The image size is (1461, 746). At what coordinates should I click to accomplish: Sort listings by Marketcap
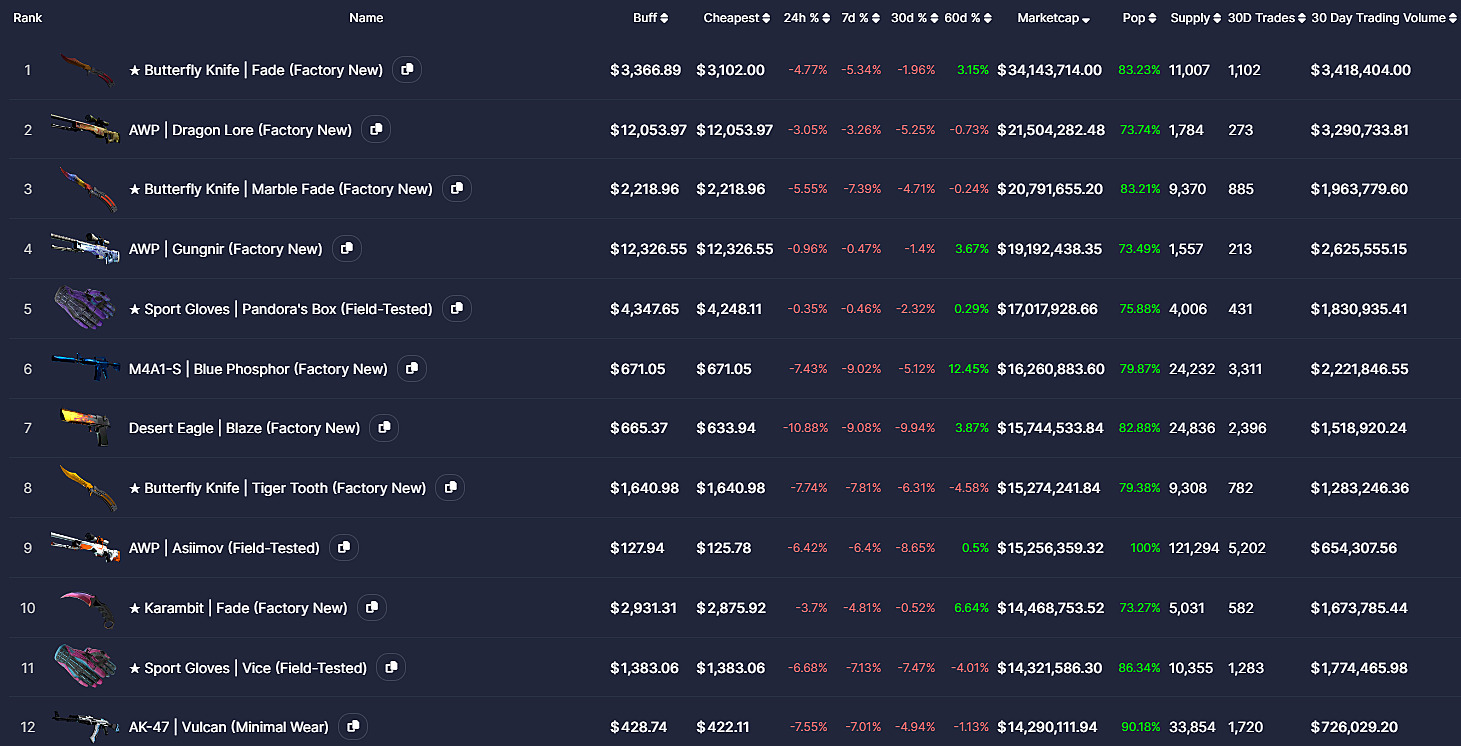click(x=1053, y=18)
